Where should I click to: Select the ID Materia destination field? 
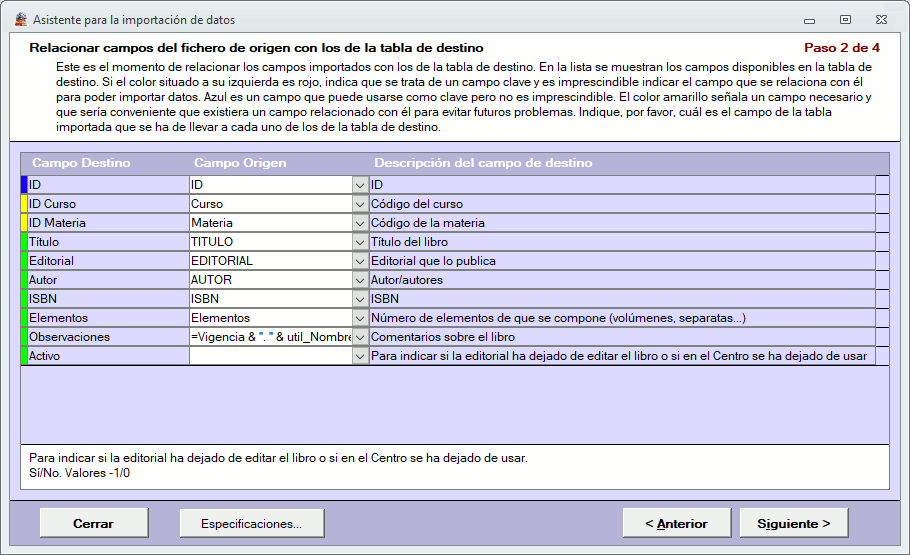point(108,224)
